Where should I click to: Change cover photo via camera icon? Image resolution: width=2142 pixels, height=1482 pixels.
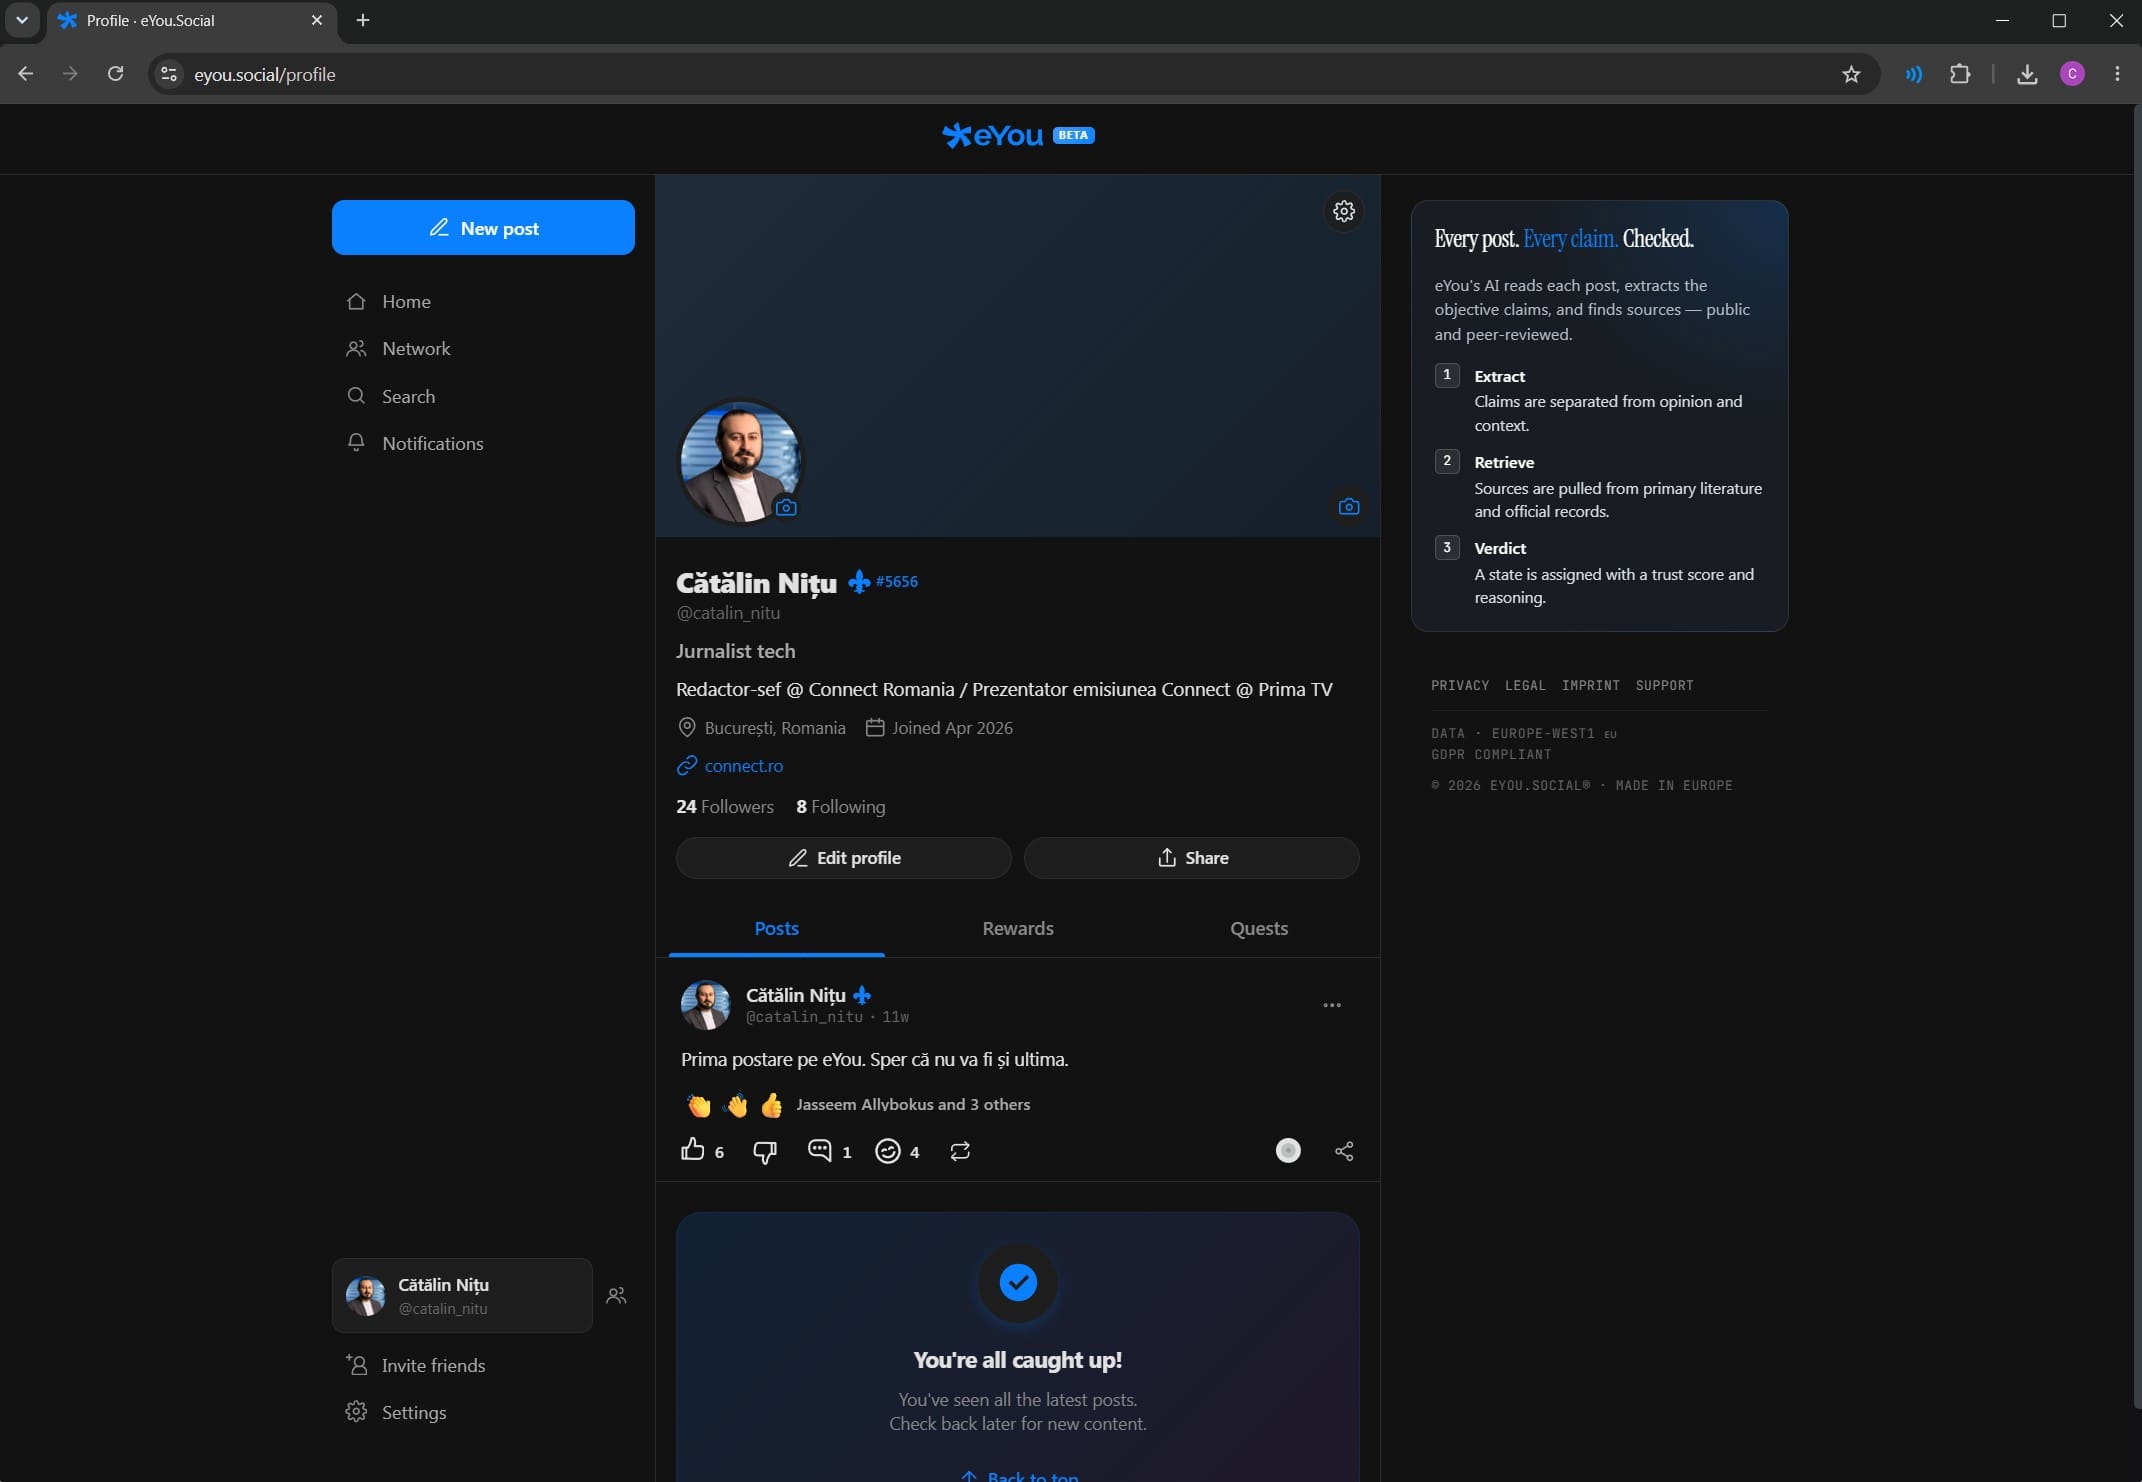1349,506
